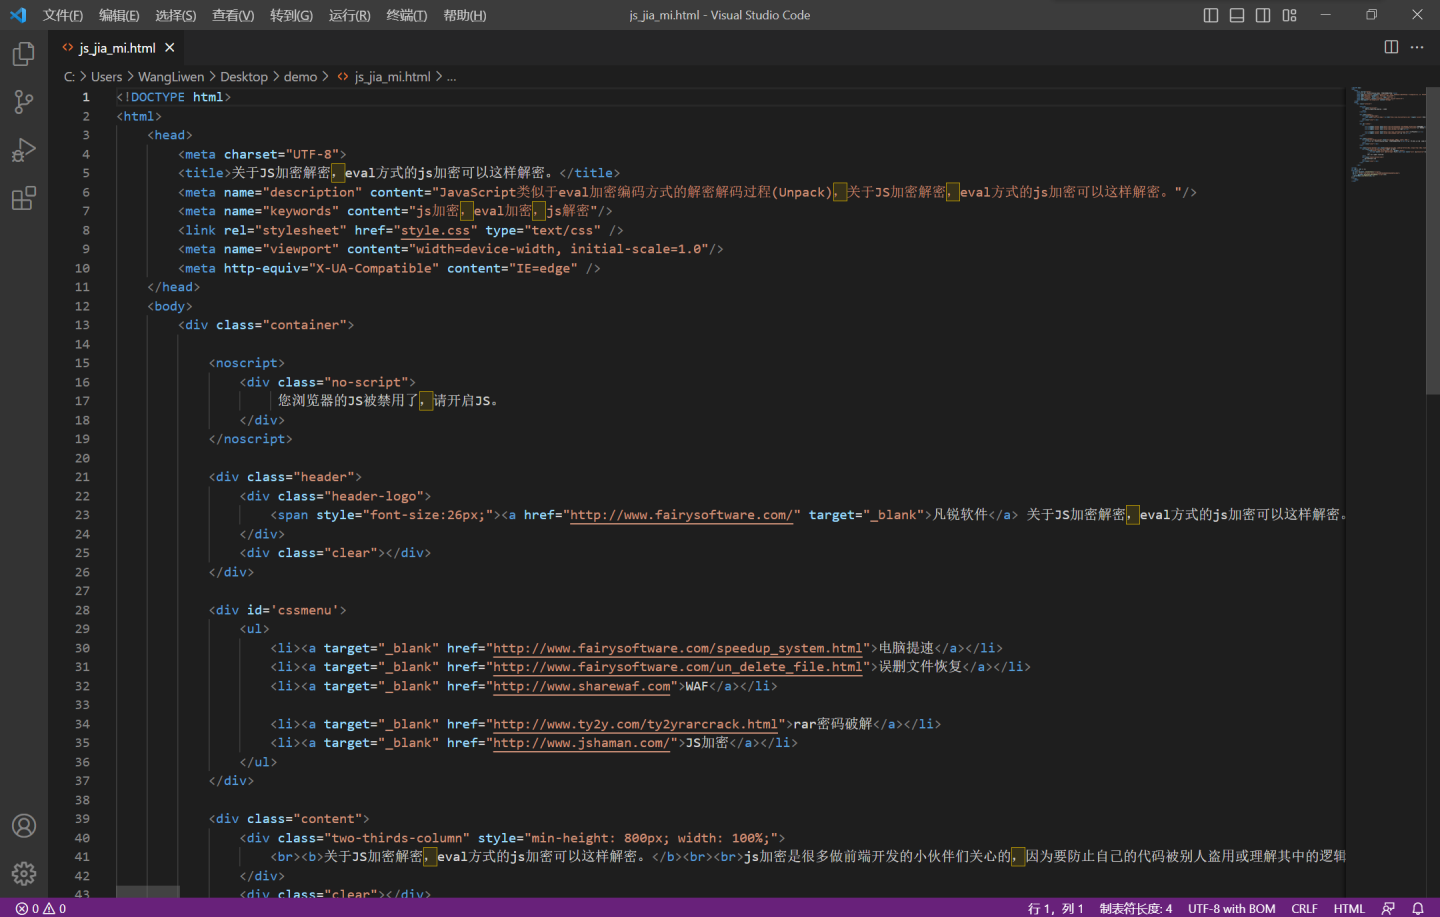Open the 终端(T) menu
Viewport: 1440px width, 917px height.
tap(406, 15)
